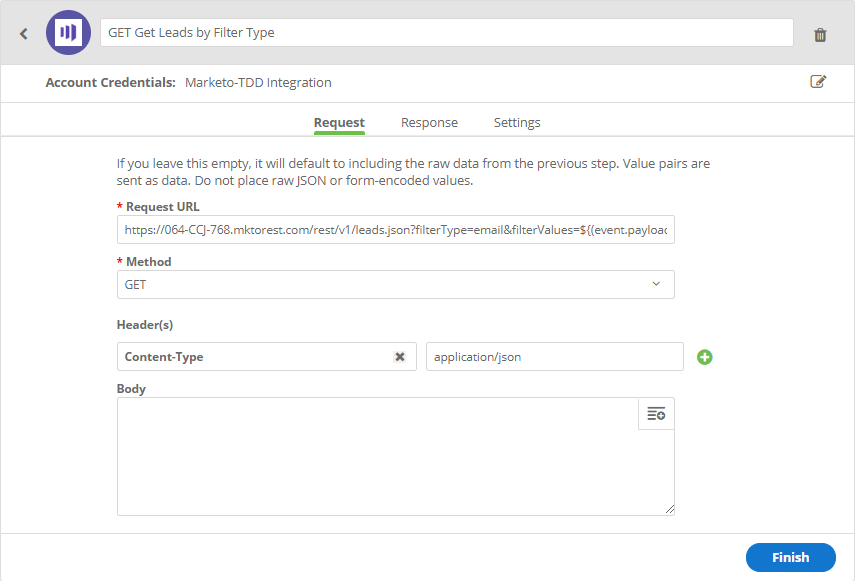Image resolution: width=855 pixels, height=581 pixels.
Task: Go to the Settings tab
Action: (x=517, y=123)
